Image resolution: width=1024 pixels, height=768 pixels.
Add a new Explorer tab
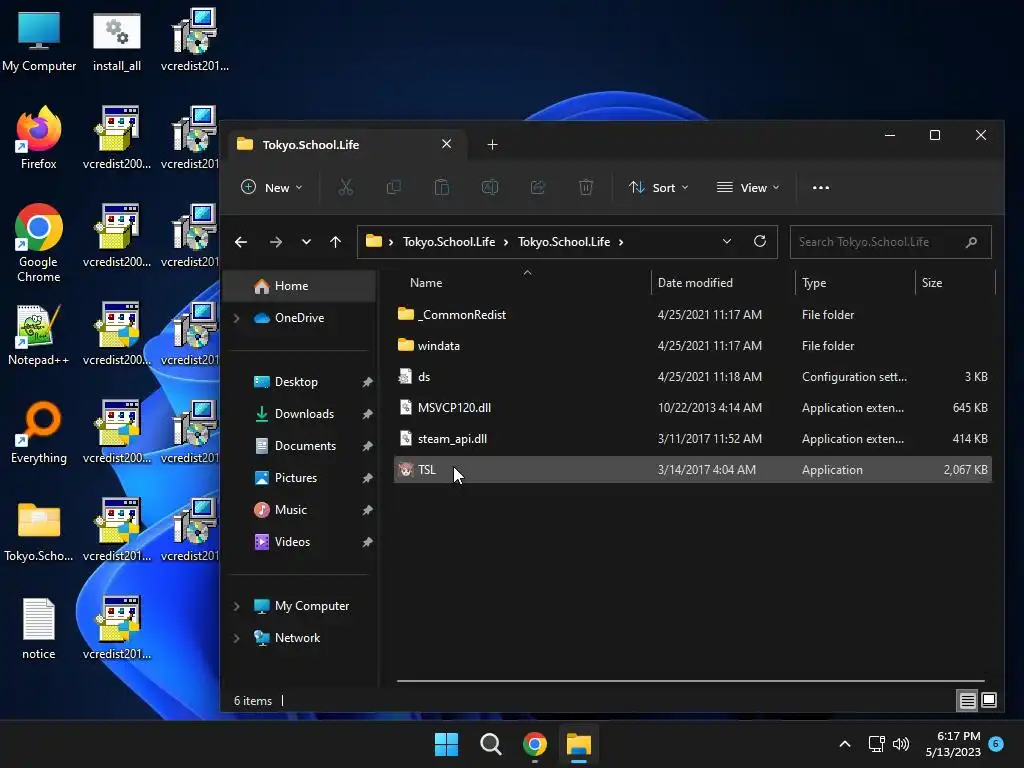point(492,145)
